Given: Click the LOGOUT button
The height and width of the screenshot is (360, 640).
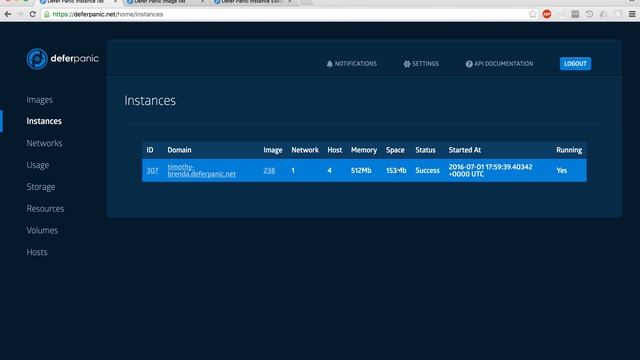Looking at the screenshot, I should (x=575, y=64).
